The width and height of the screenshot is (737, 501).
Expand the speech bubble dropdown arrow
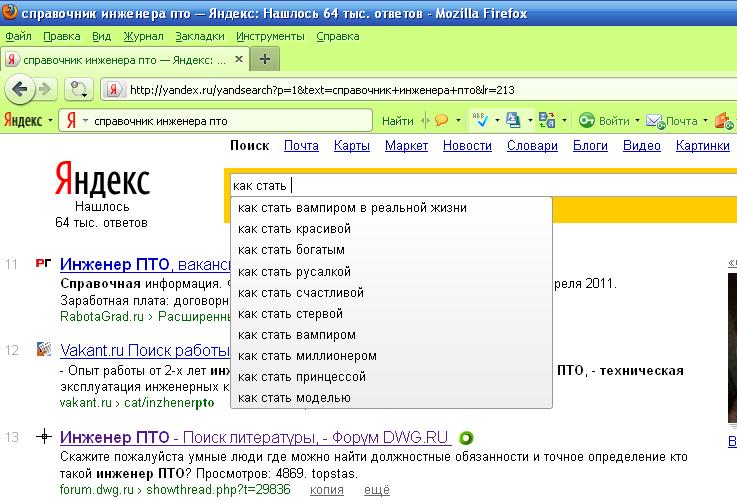click(458, 121)
